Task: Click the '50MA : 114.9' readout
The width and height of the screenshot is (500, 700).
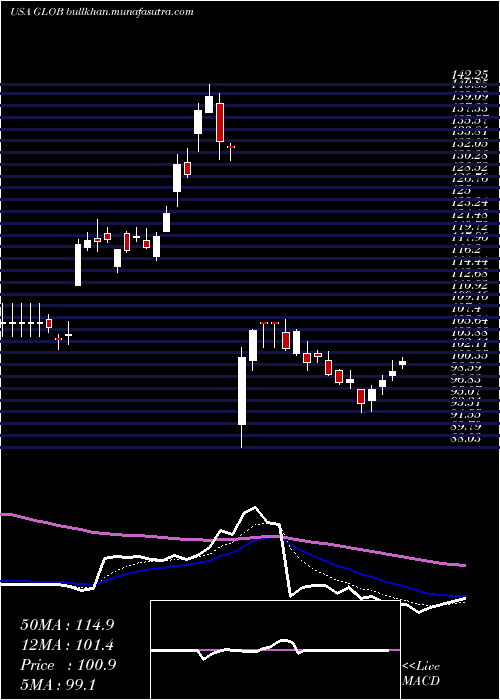Action: click(x=67, y=624)
